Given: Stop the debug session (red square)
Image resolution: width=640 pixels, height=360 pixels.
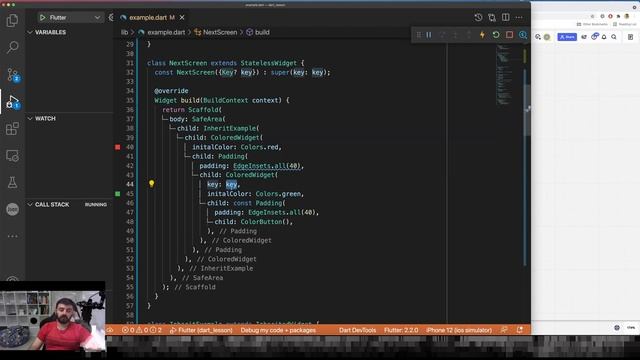Looking at the screenshot, I should click(x=509, y=35).
